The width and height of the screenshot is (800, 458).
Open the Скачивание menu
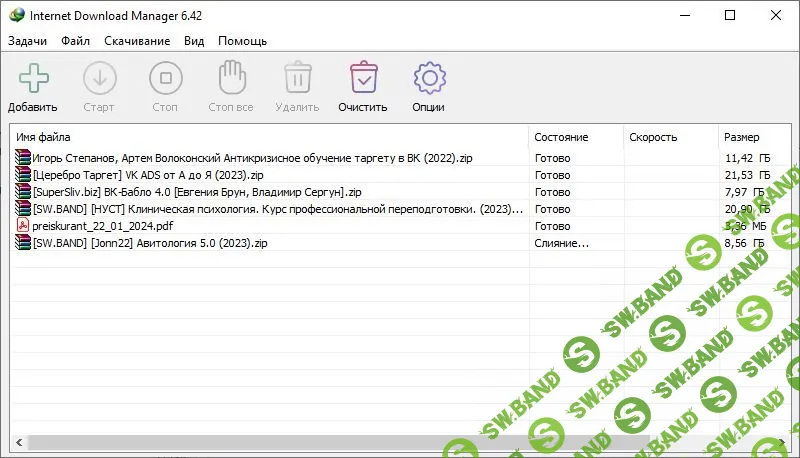click(x=135, y=41)
